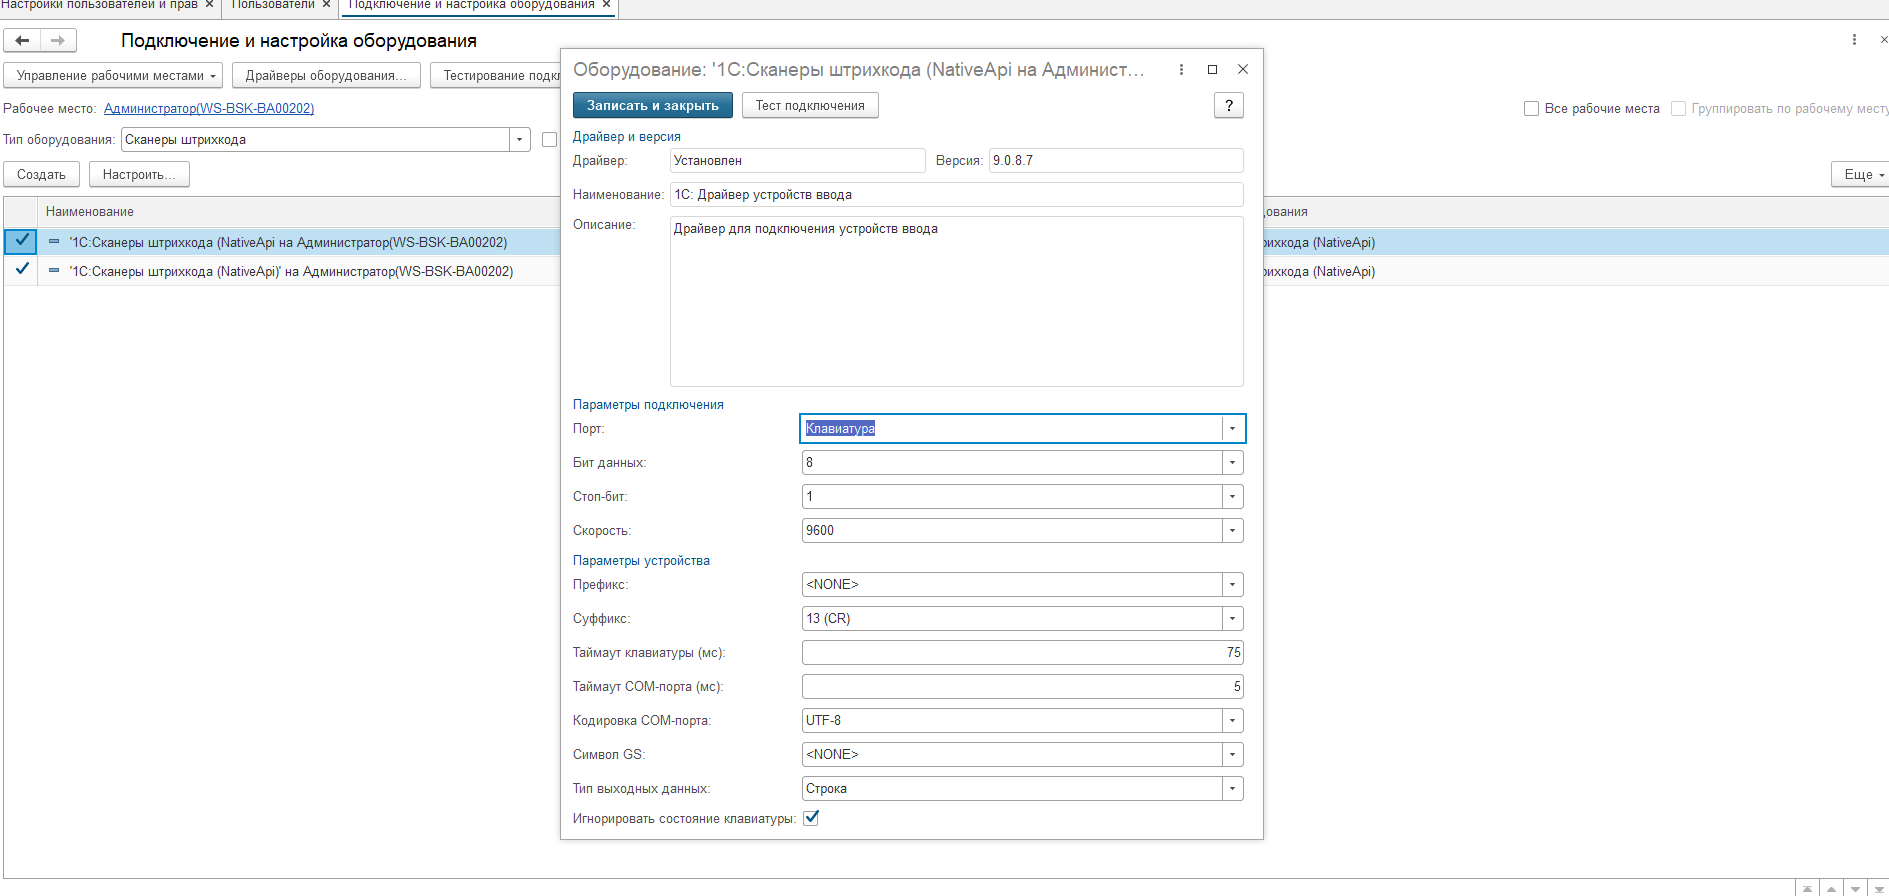The width and height of the screenshot is (1889, 896).
Task: Move one row up with bottom arrow
Action: coord(1831,889)
